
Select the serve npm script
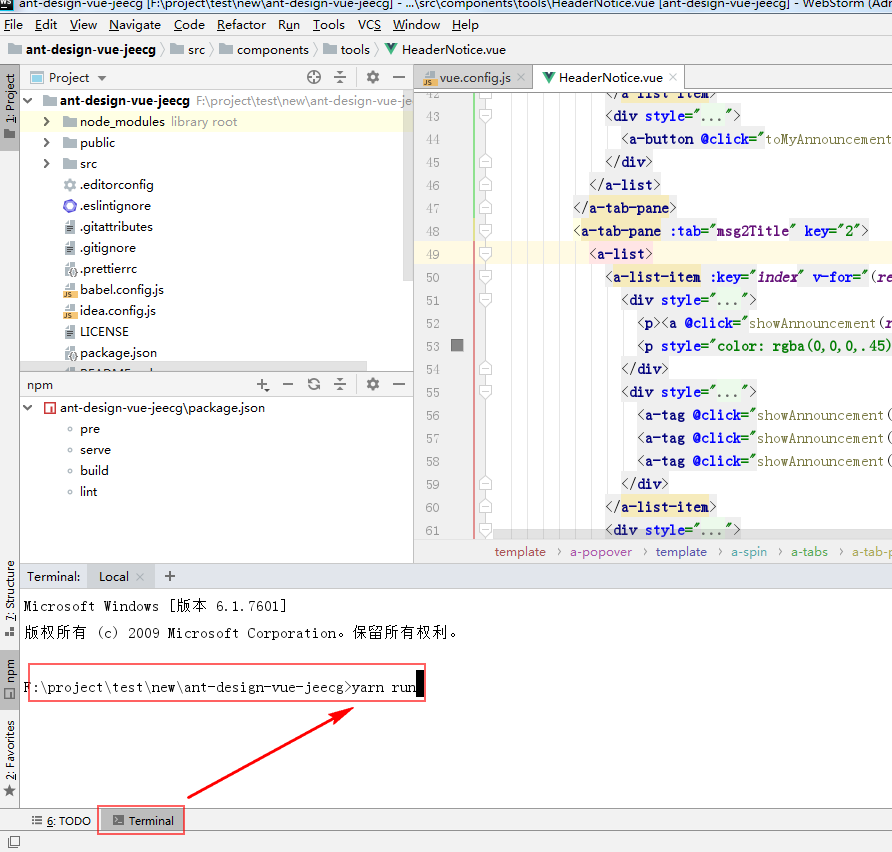tap(95, 449)
